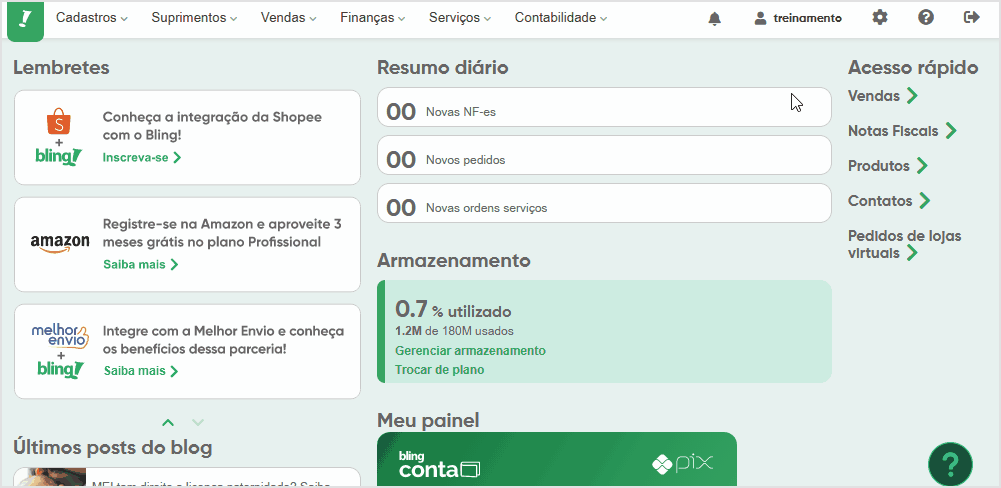Open the Novas ordens serviços summary card
1001x488 pixels.
tap(604, 203)
